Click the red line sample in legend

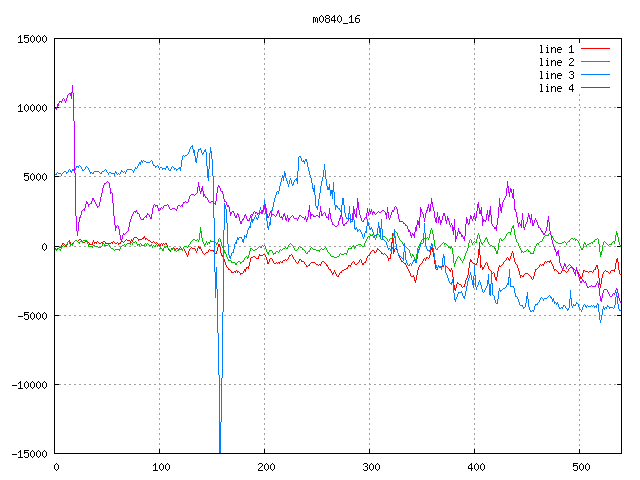[595, 49]
